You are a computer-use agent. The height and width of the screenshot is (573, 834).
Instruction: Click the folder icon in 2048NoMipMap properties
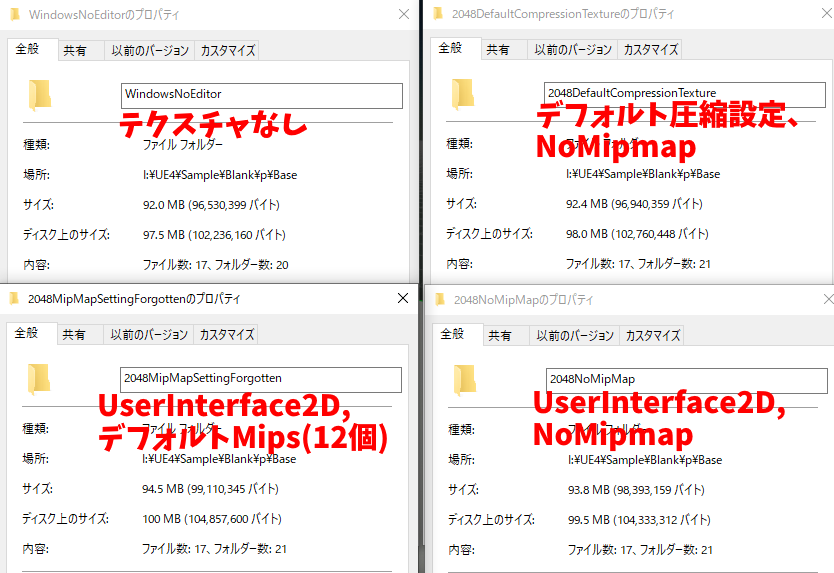(464, 380)
